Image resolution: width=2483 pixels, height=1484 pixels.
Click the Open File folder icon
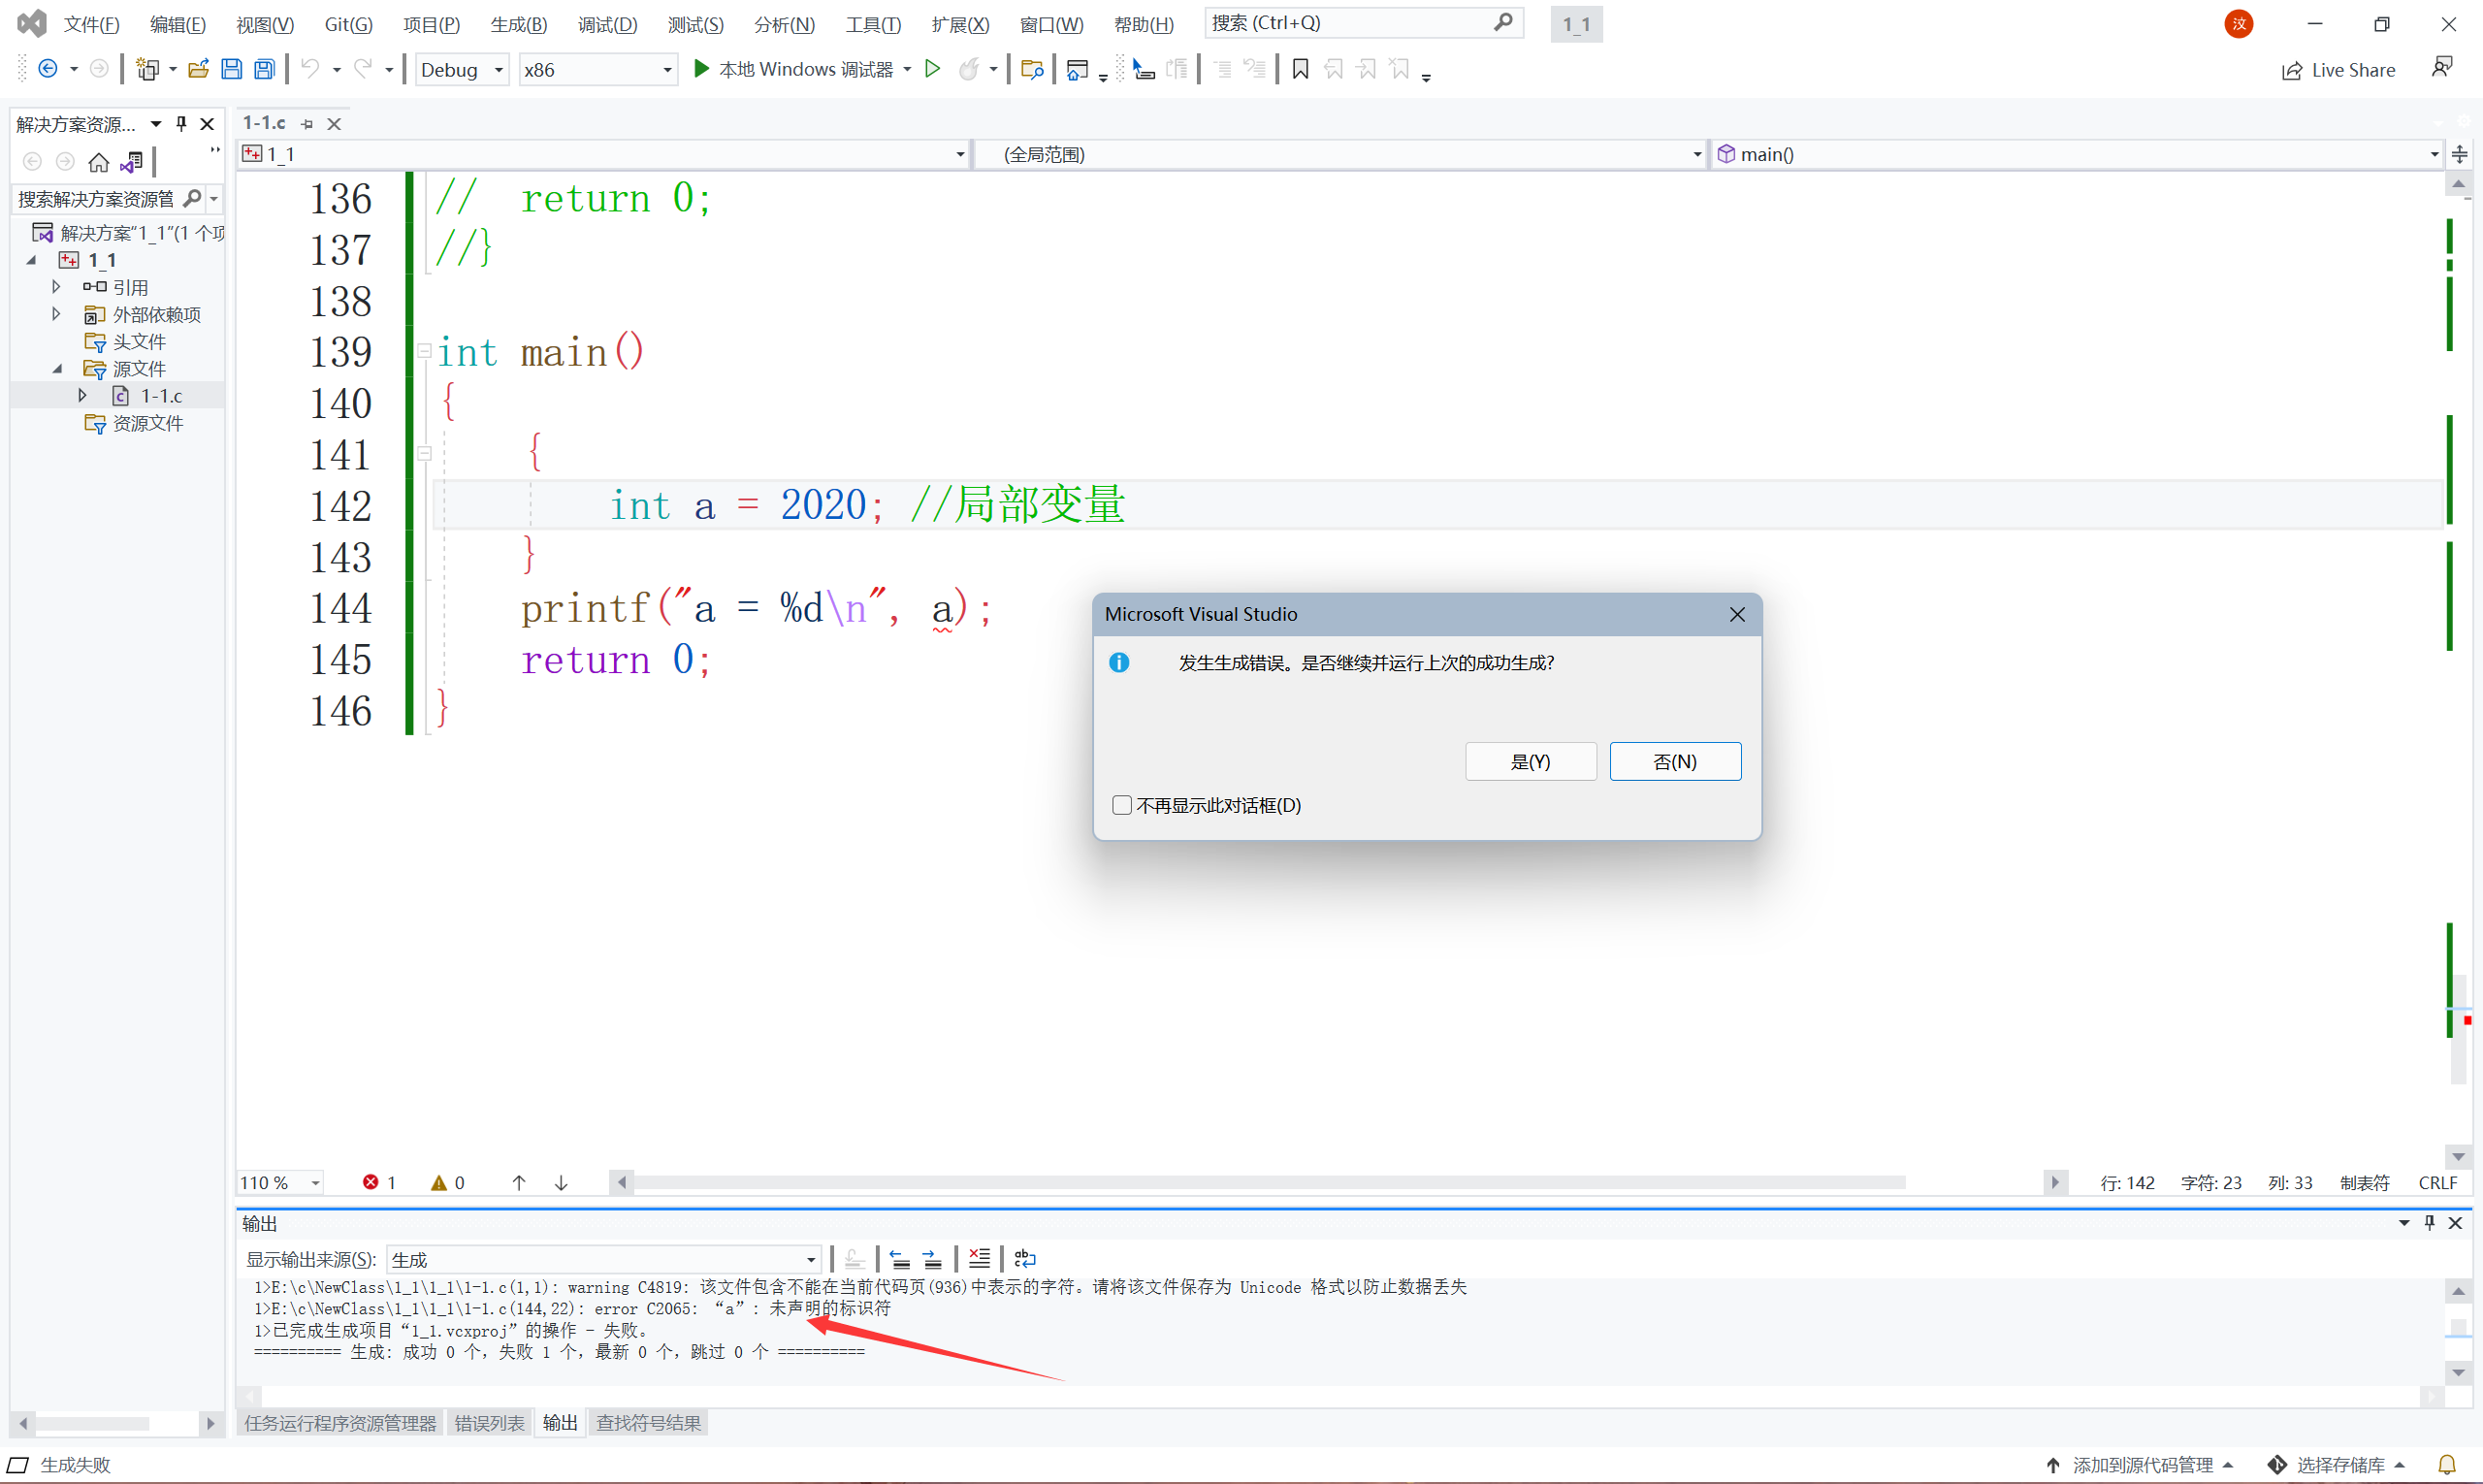click(x=198, y=69)
